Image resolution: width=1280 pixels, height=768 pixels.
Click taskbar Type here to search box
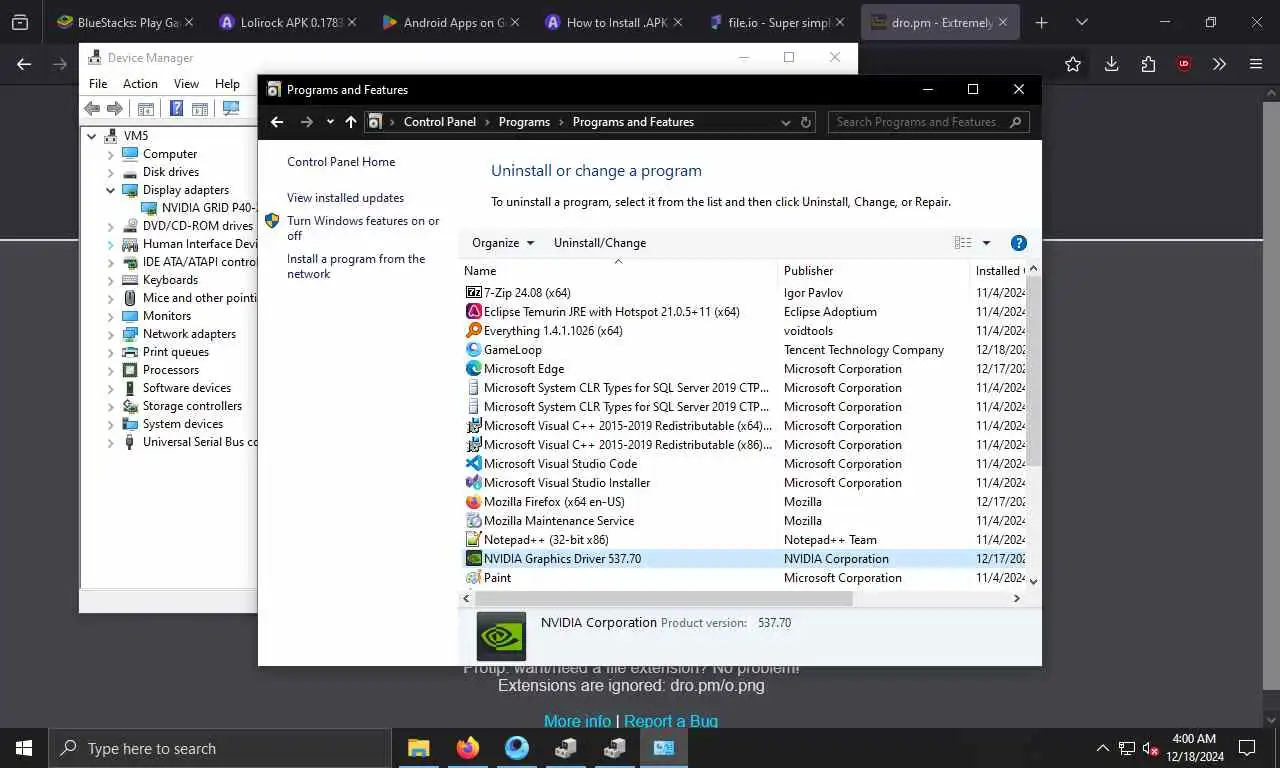(x=220, y=748)
